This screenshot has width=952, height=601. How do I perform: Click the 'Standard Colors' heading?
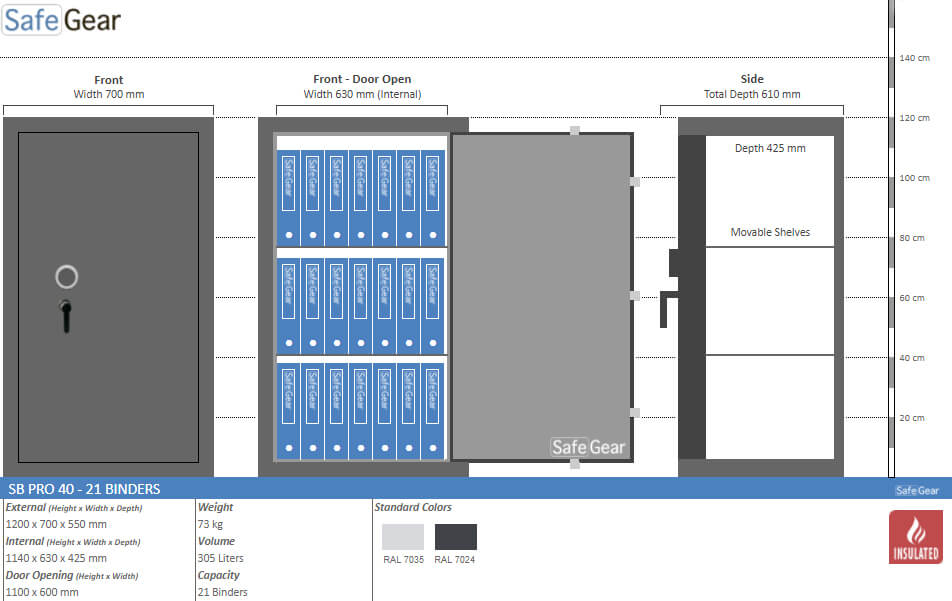click(413, 507)
